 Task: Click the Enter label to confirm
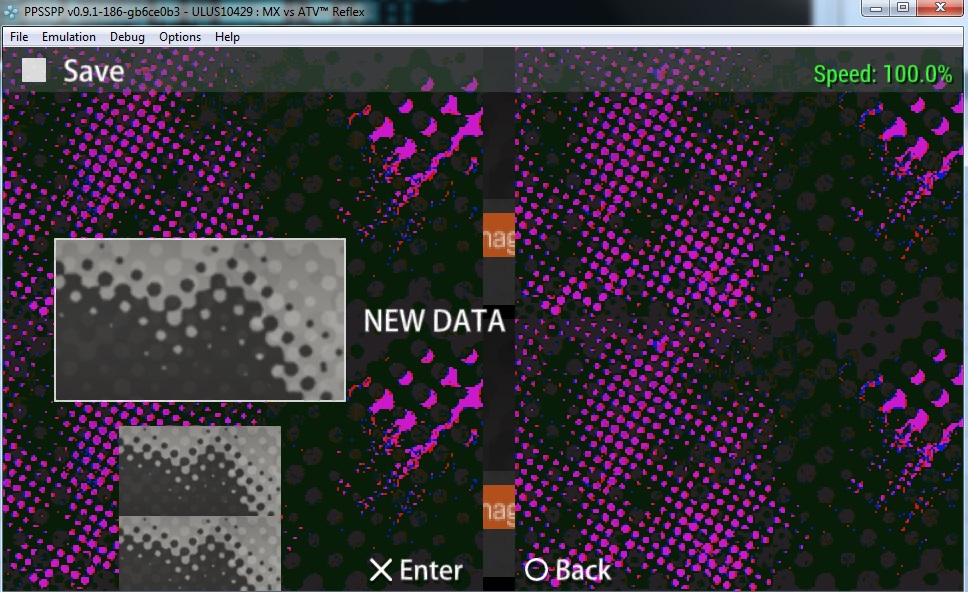pos(416,570)
